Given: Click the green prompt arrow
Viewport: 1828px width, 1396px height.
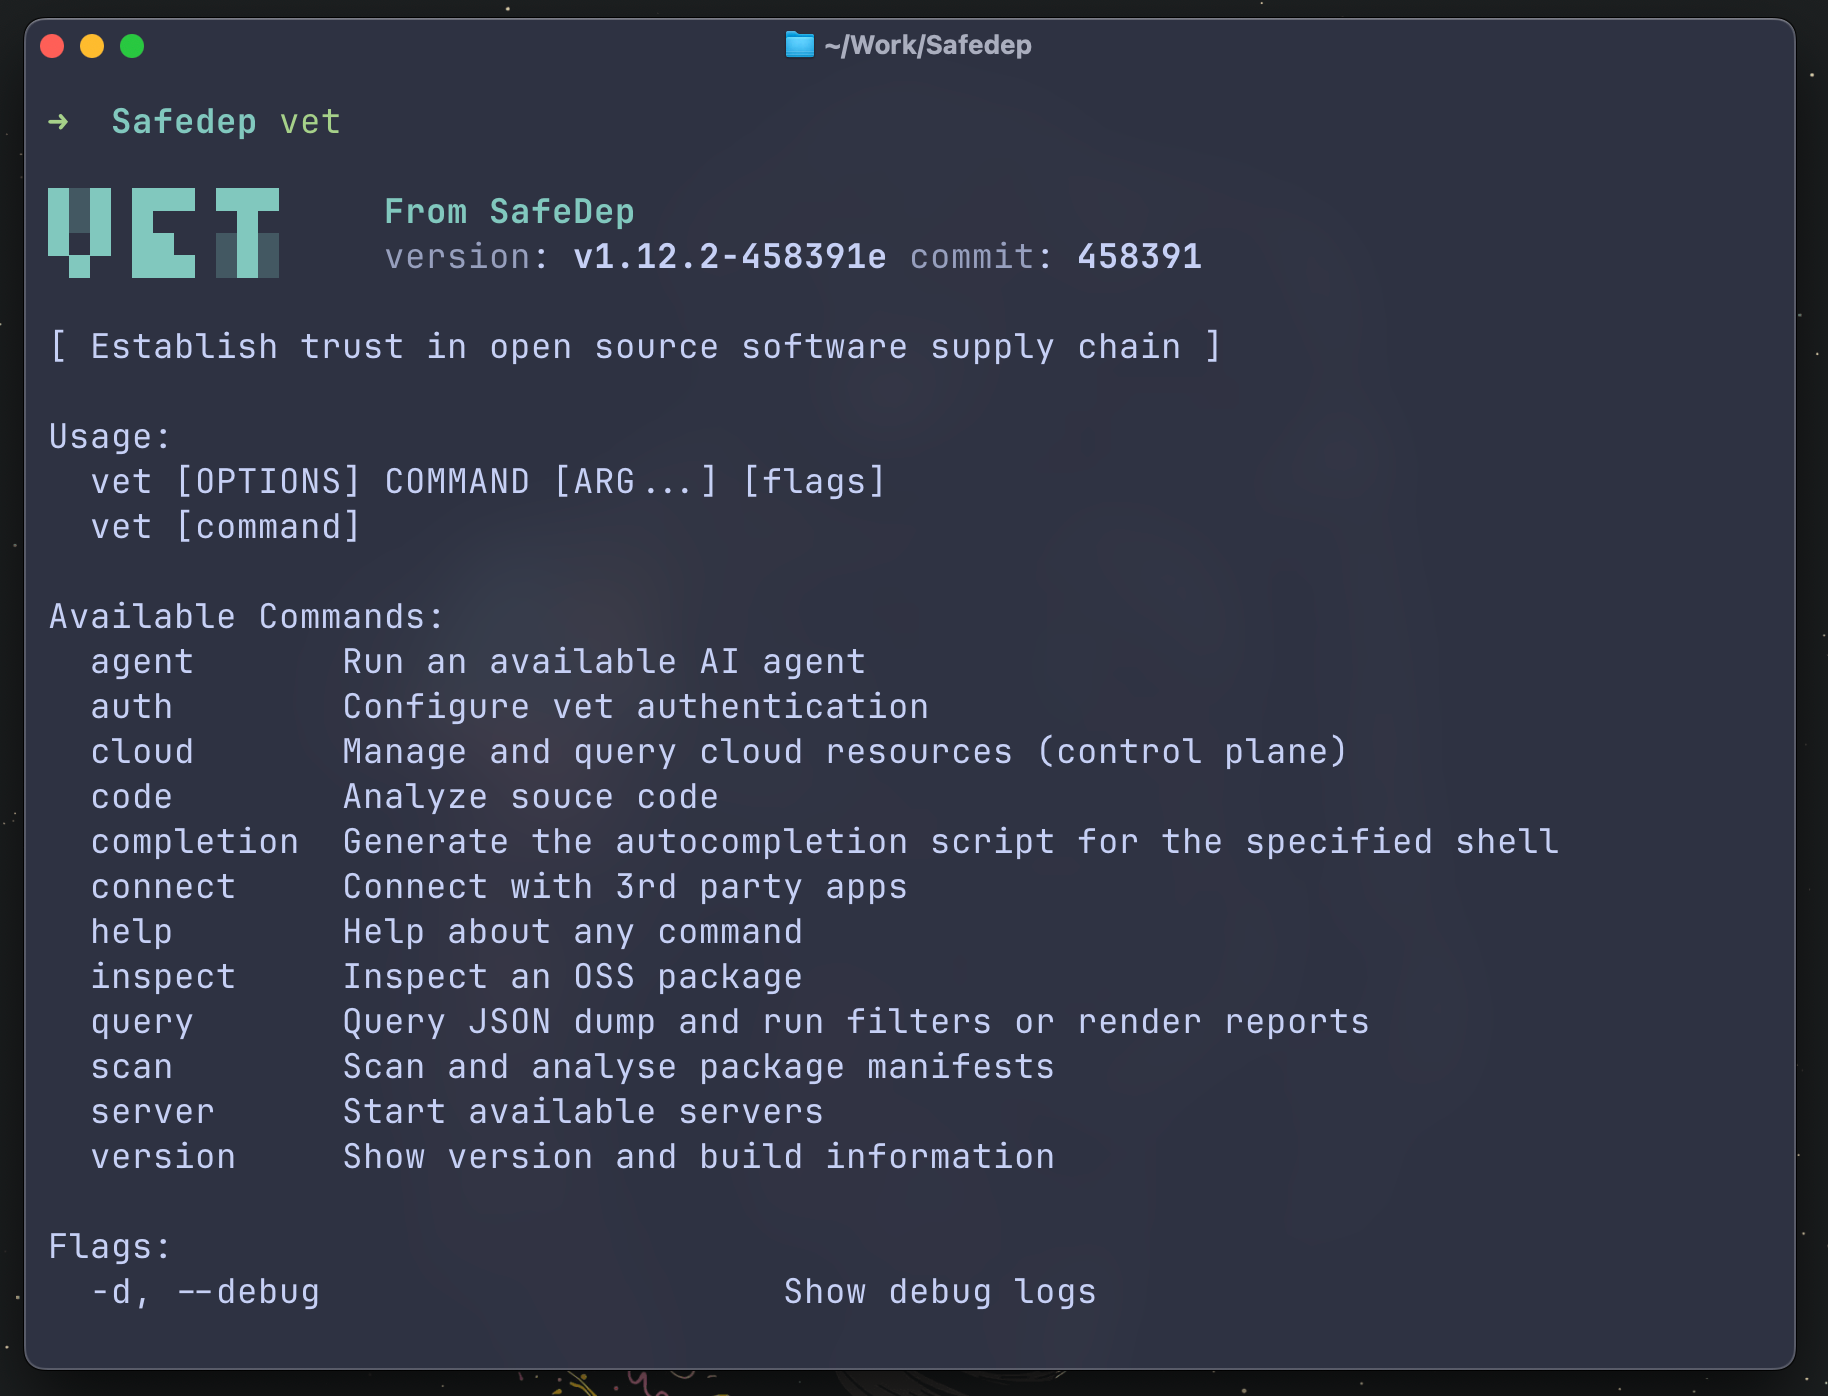Looking at the screenshot, I should tap(58, 122).
